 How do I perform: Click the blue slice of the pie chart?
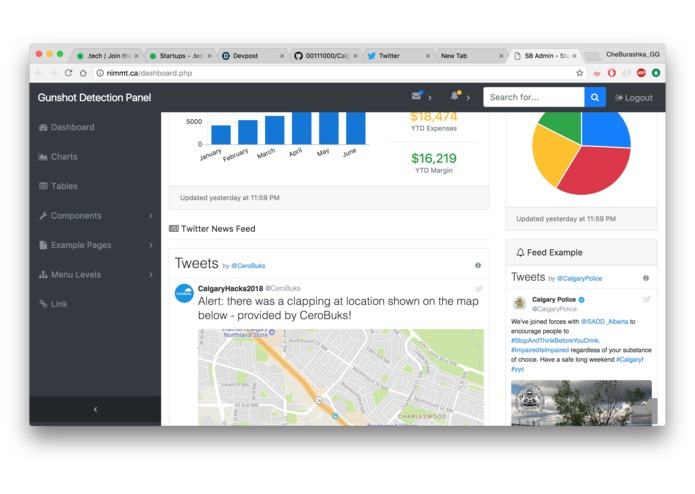click(x=605, y=128)
